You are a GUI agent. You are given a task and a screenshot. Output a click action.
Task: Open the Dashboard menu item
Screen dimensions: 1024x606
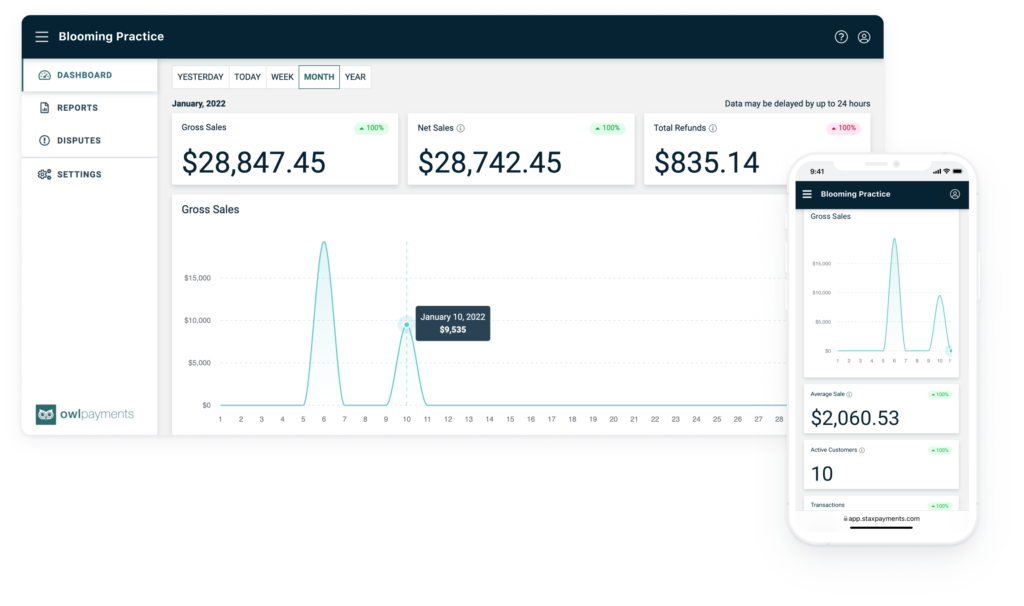pos(90,75)
